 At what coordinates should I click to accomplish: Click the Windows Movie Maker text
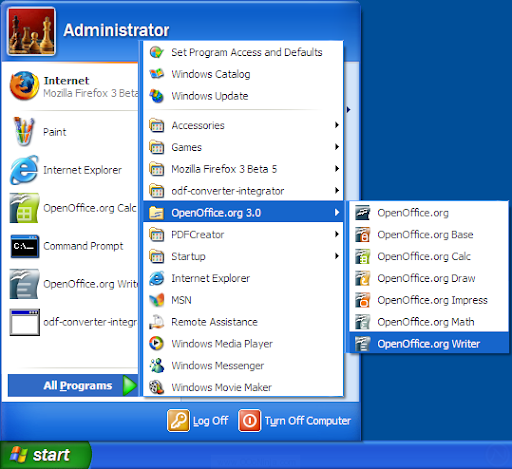coord(221,387)
